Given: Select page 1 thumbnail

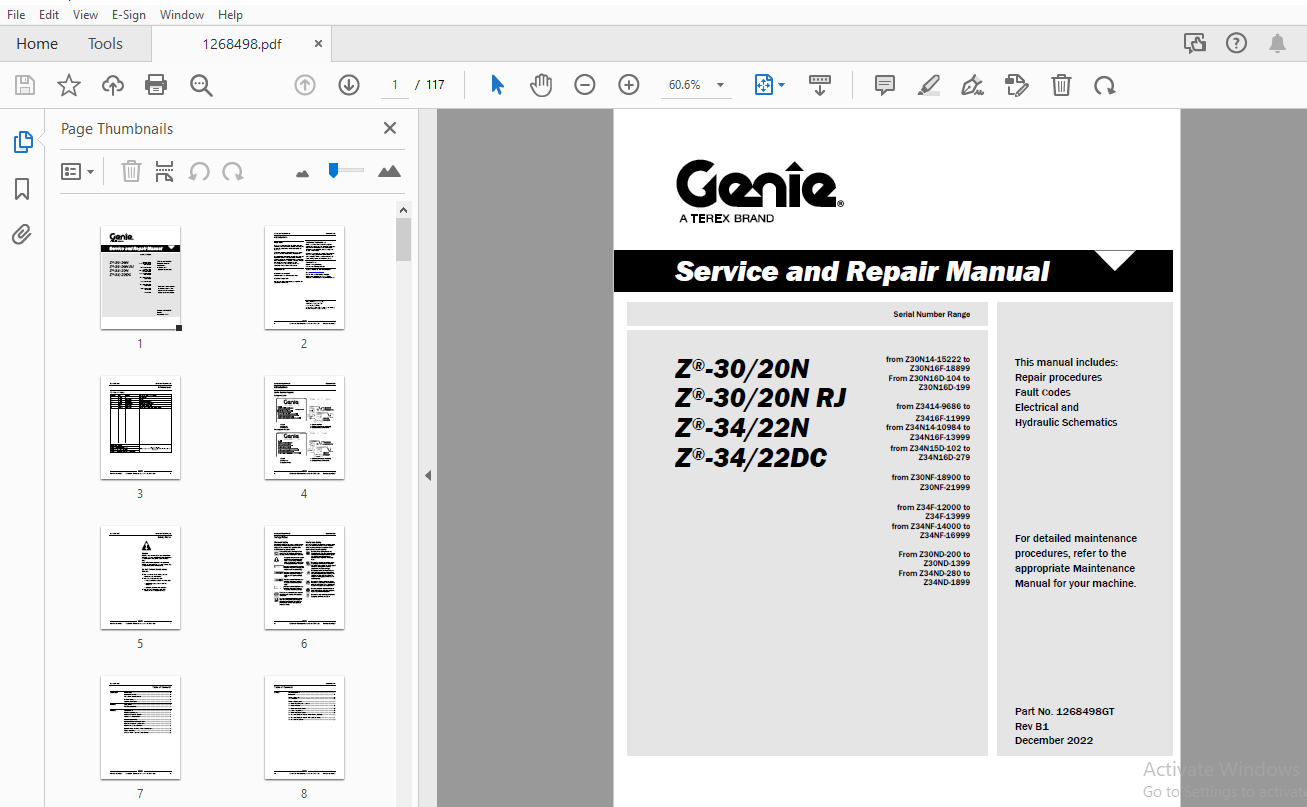Looking at the screenshot, I should 140,278.
